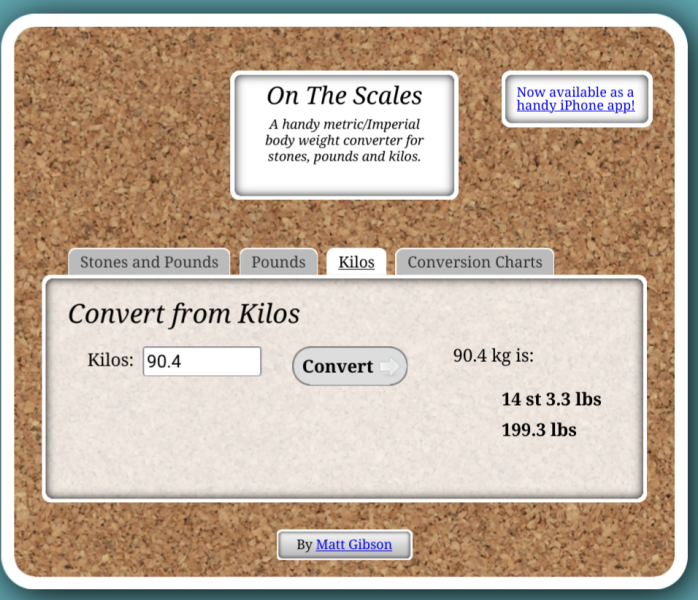
Task: Click the 'On The Scales' title
Action: pos(344,96)
